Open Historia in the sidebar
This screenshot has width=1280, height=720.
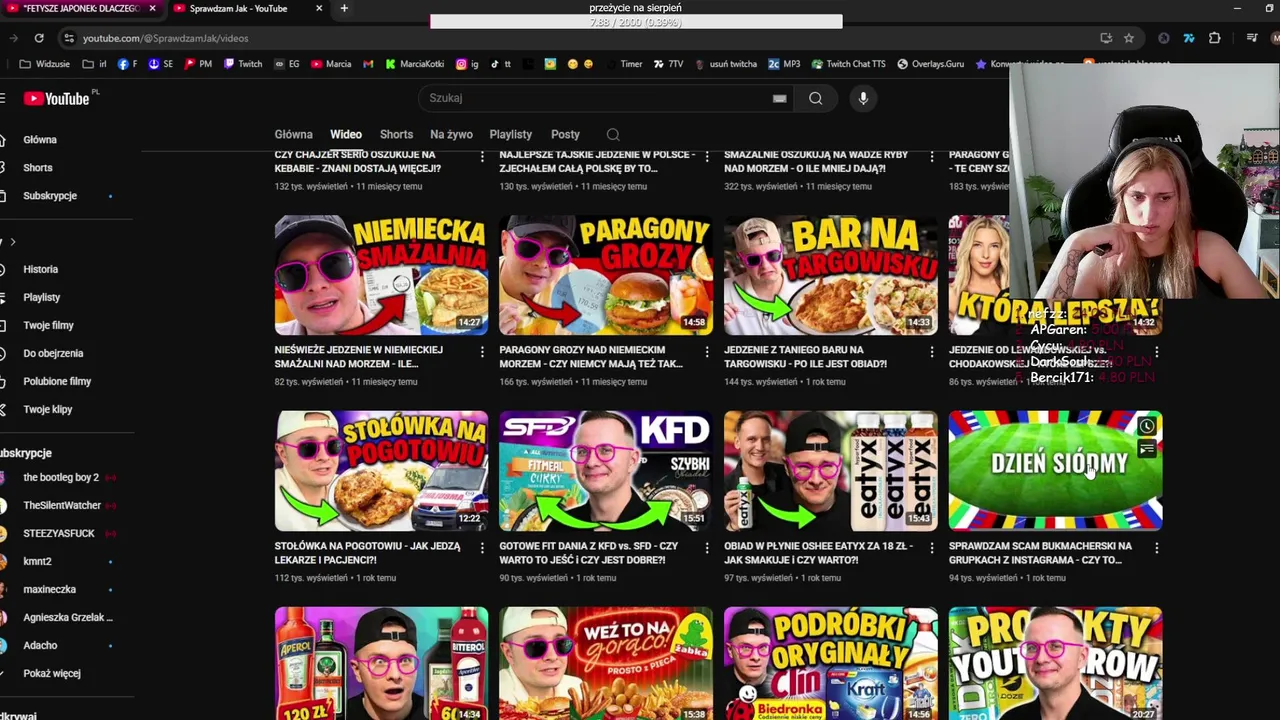(x=40, y=269)
